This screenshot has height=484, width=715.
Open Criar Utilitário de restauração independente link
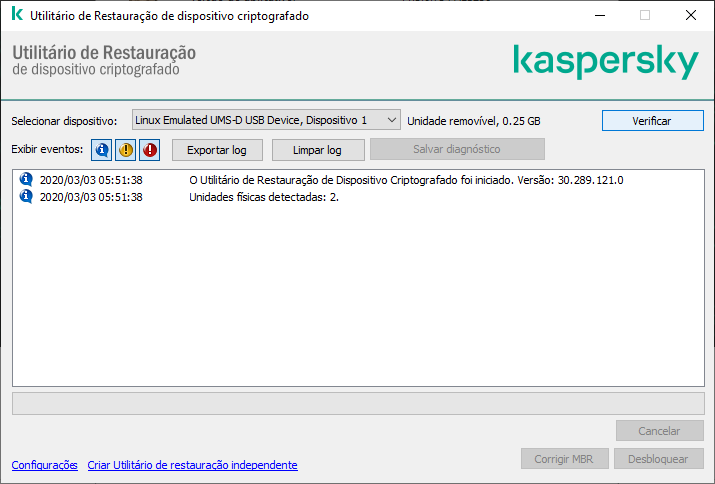click(x=192, y=465)
